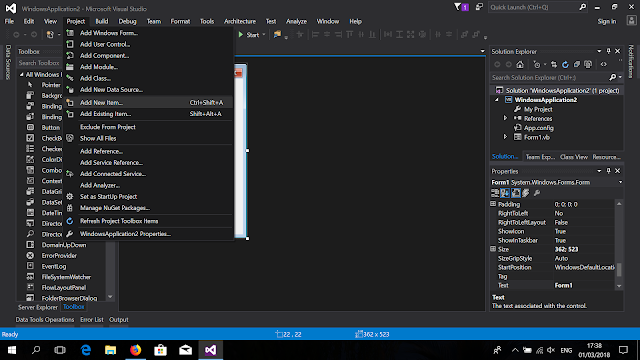Click the Start debugging button
The image size is (640, 360).
tap(249, 35)
